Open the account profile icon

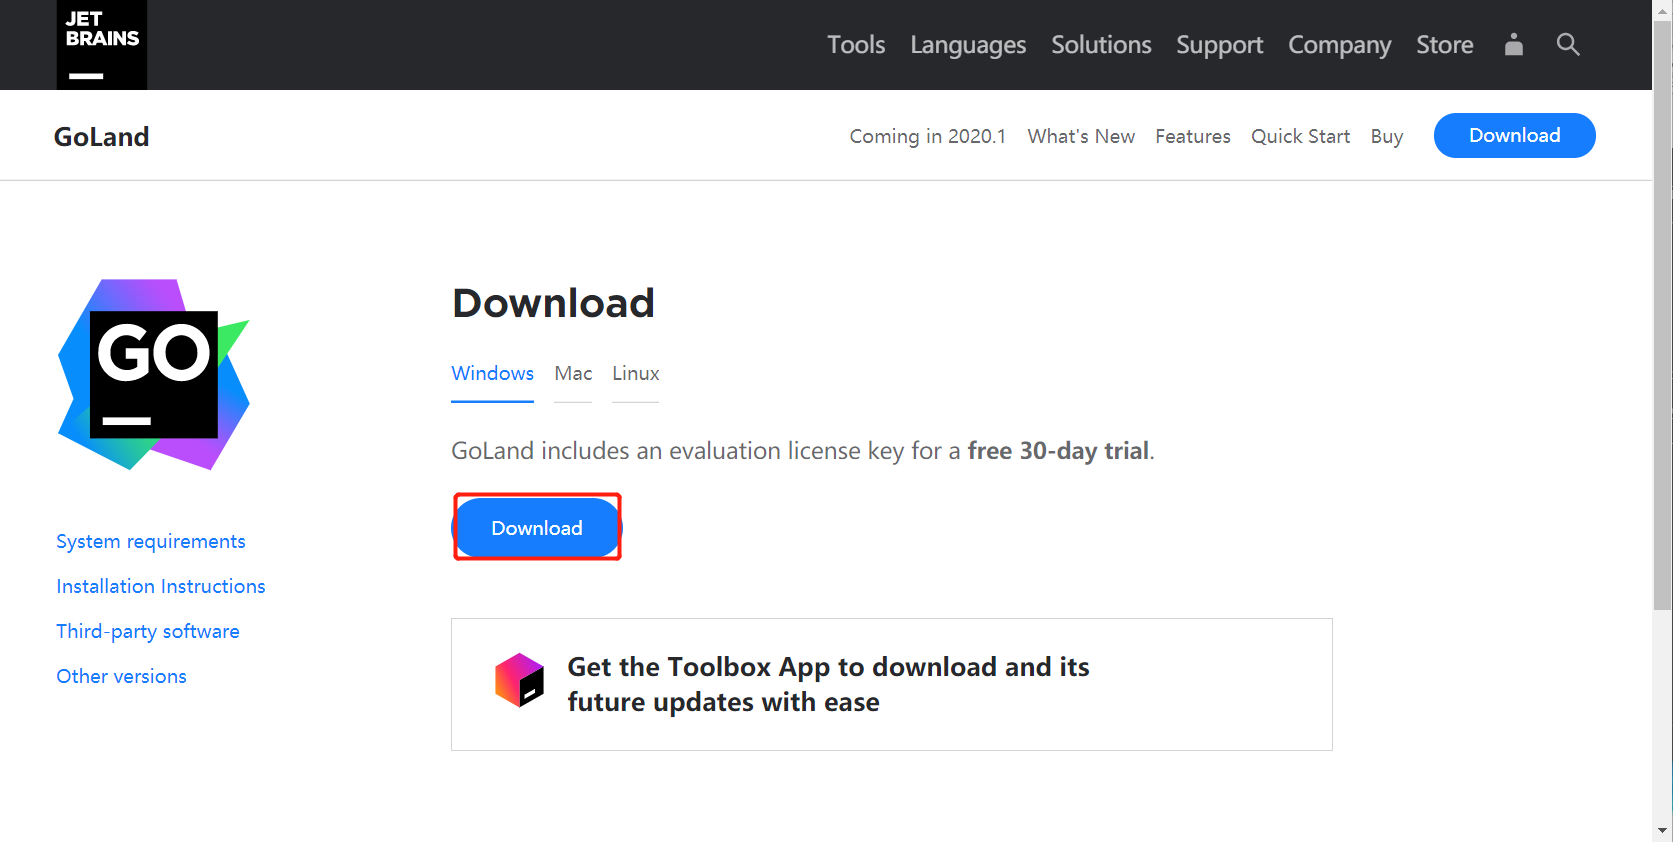point(1514,44)
